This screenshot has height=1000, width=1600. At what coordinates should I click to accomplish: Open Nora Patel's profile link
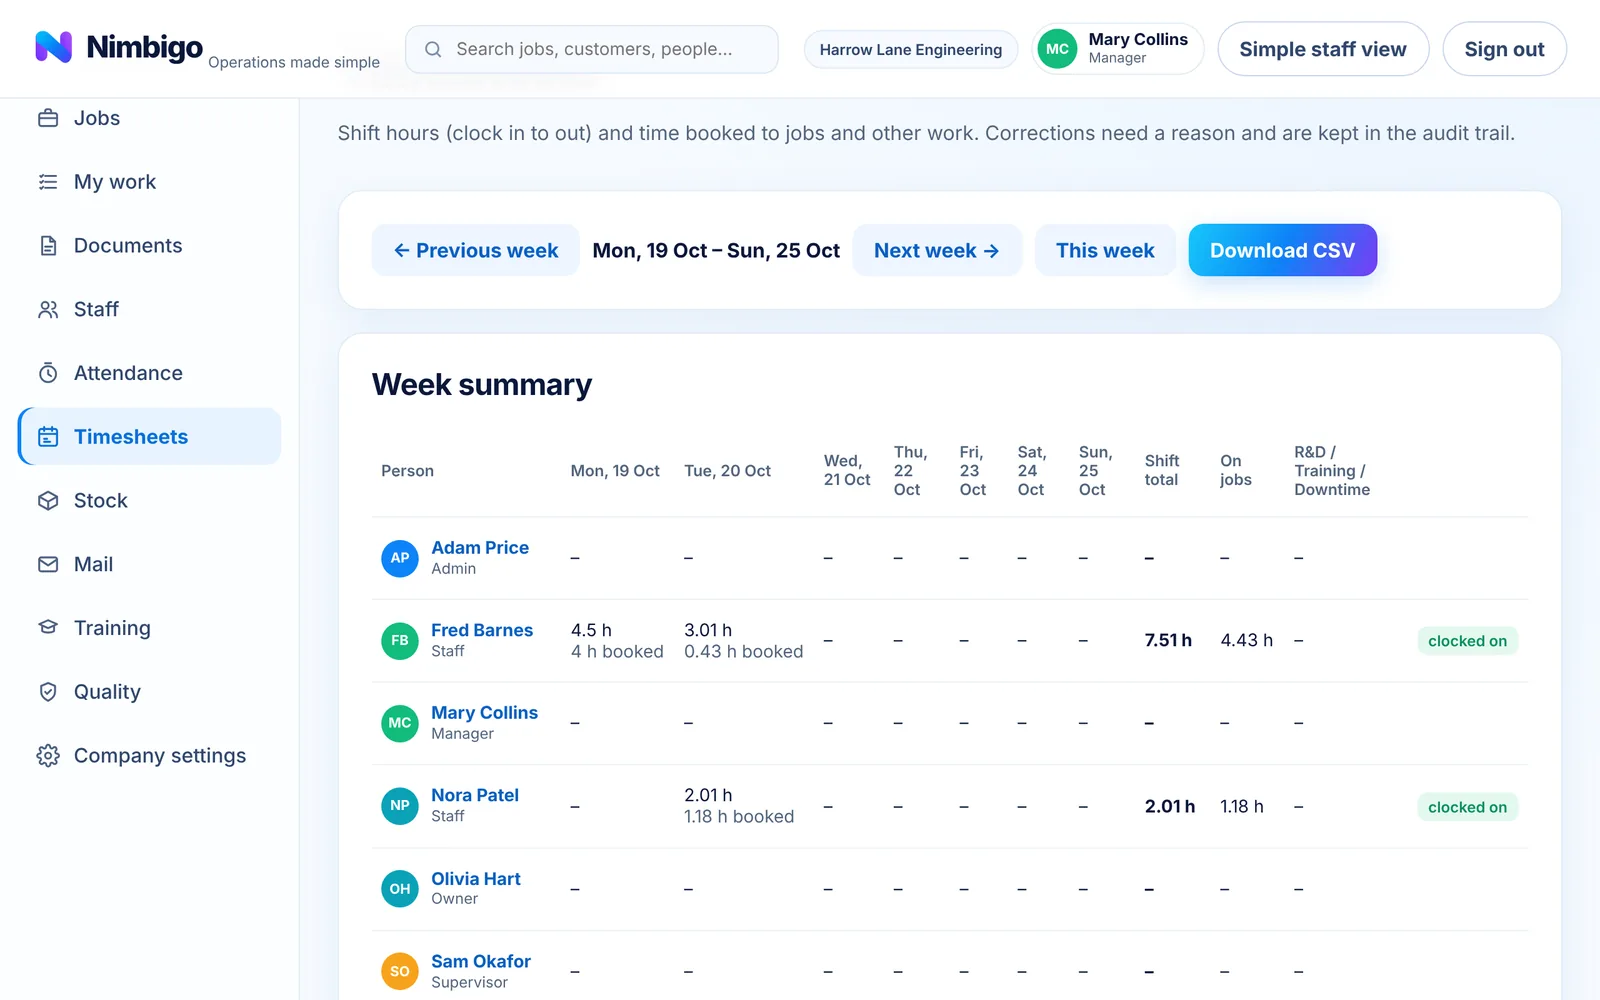click(x=475, y=795)
